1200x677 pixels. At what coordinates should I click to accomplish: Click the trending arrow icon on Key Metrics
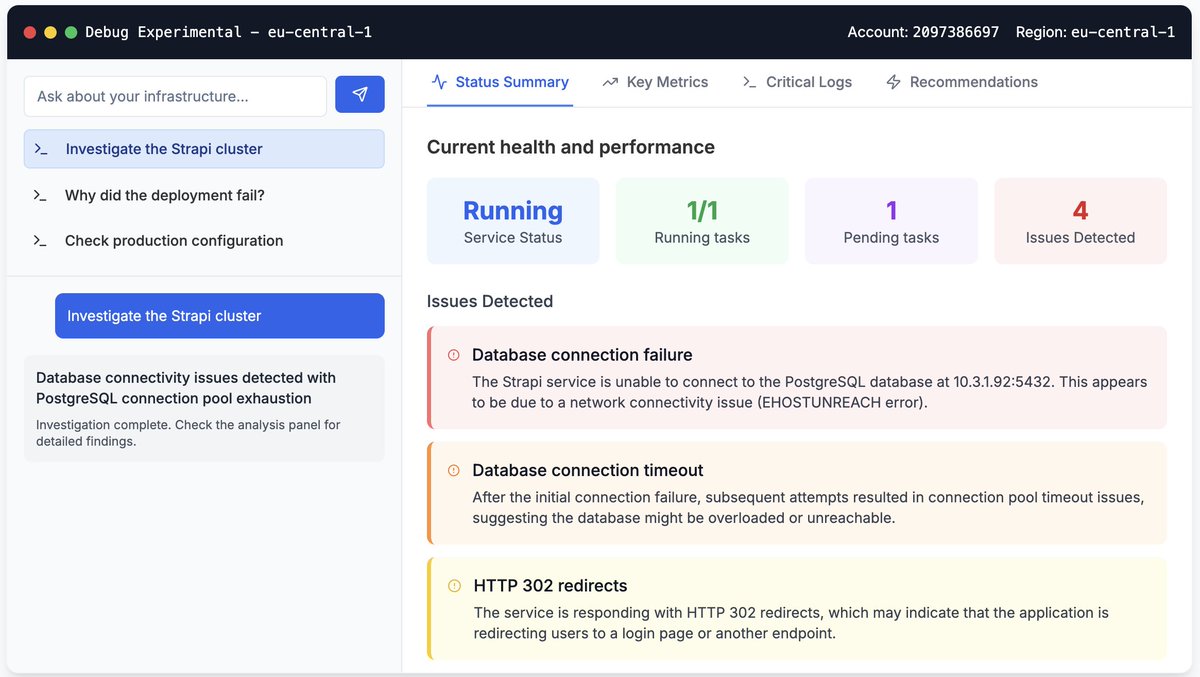tap(611, 82)
